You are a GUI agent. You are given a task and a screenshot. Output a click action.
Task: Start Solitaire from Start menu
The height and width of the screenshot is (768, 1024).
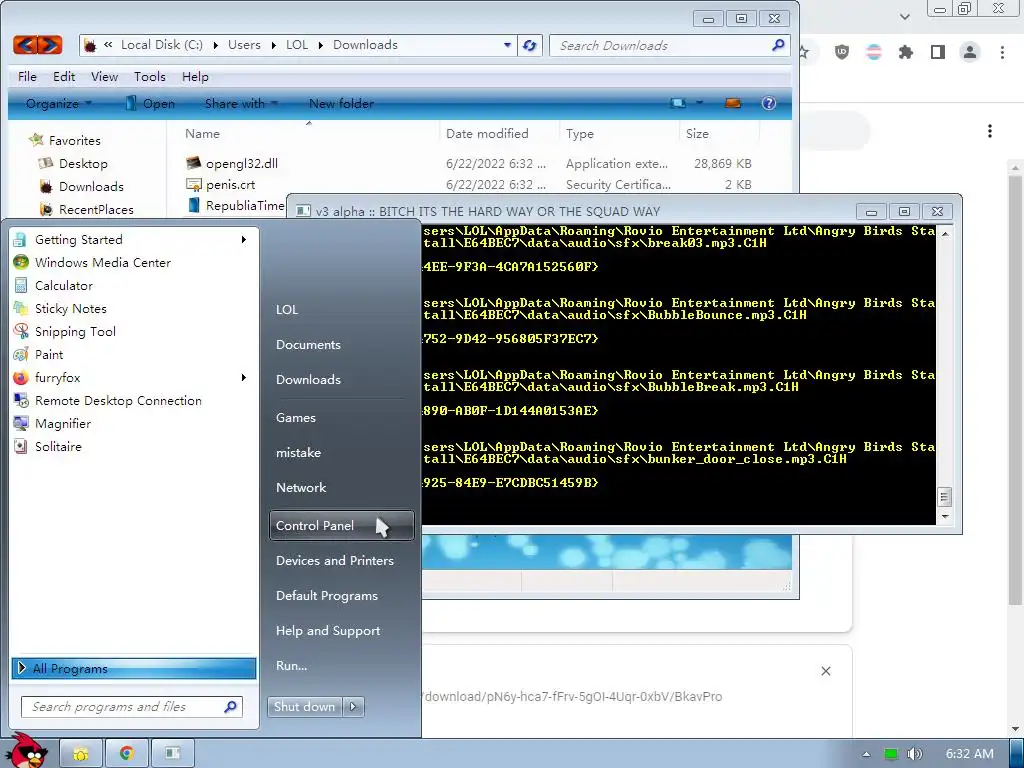[x=58, y=447]
